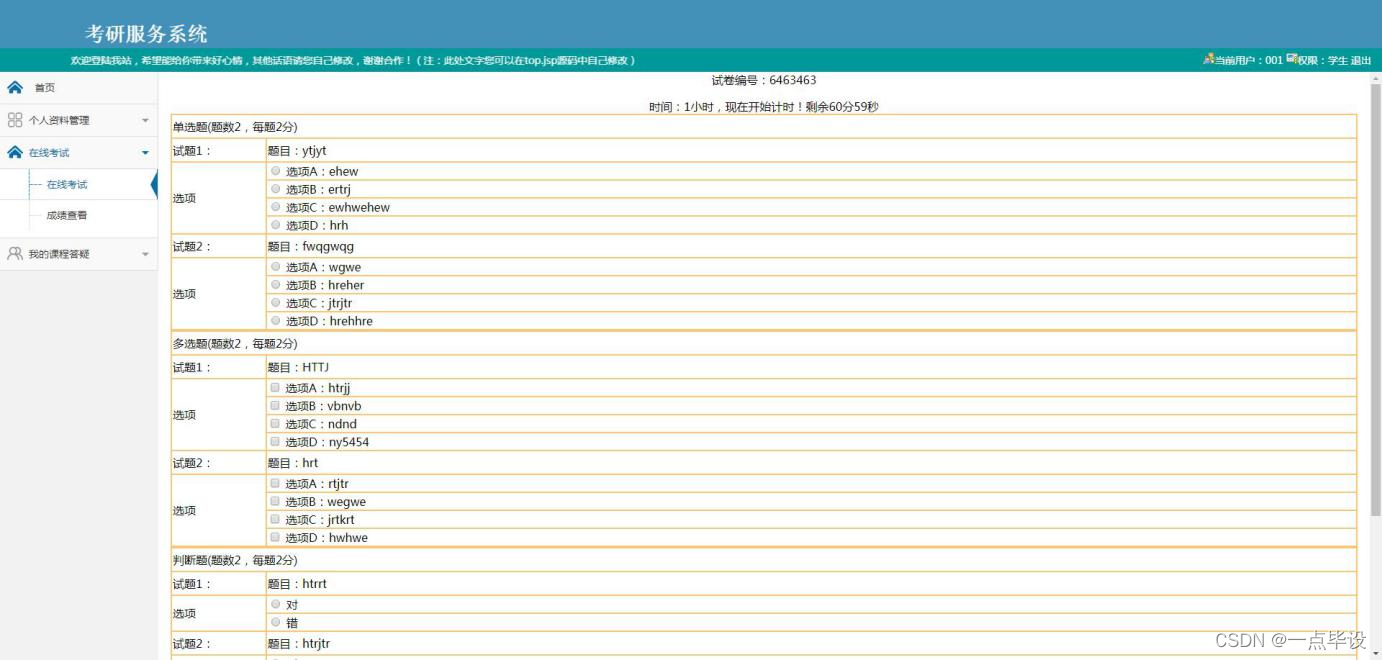Check option D ny5454 checkbox
This screenshot has height=660, width=1382.
tap(275, 441)
